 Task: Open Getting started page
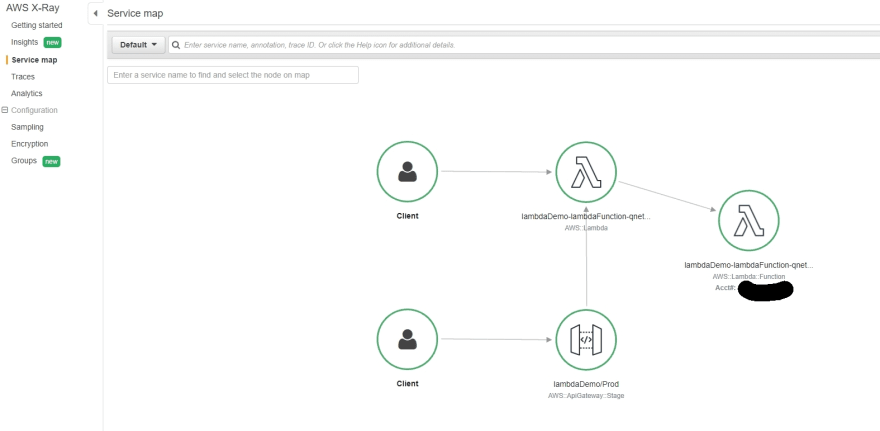(x=36, y=25)
